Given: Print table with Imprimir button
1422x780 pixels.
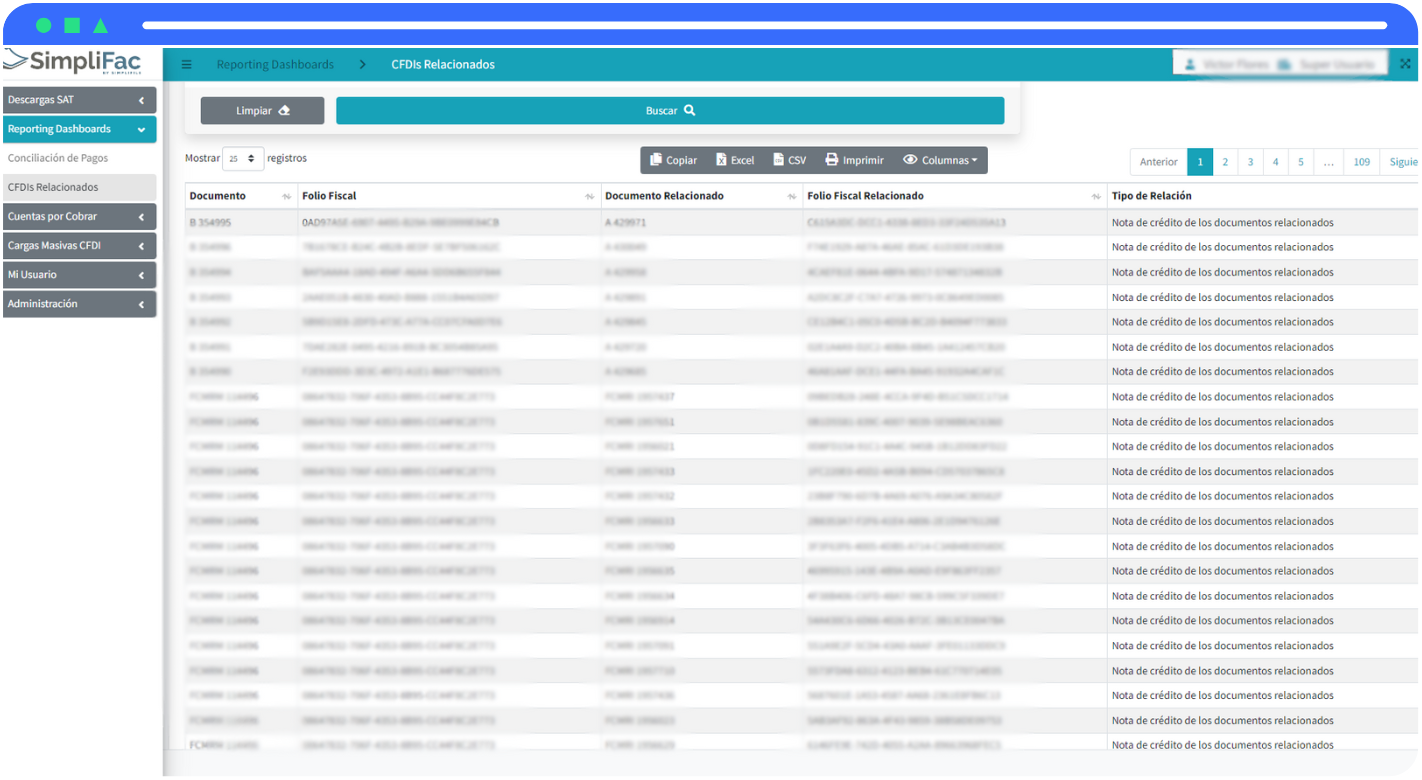Looking at the screenshot, I should 854,160.
